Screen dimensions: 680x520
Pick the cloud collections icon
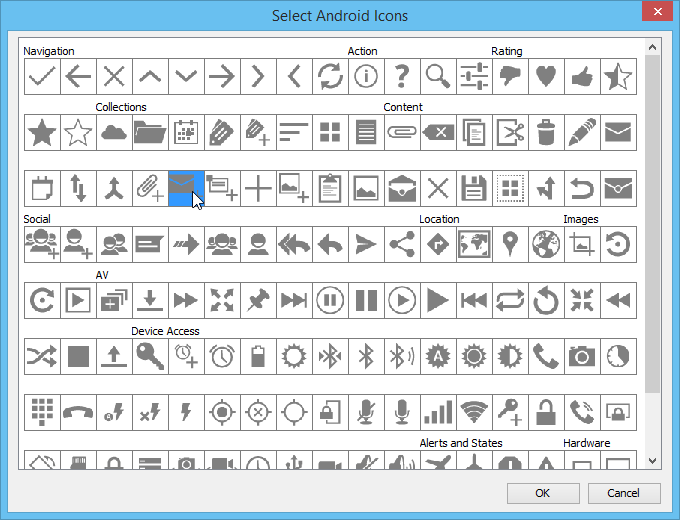pos(114,132)
